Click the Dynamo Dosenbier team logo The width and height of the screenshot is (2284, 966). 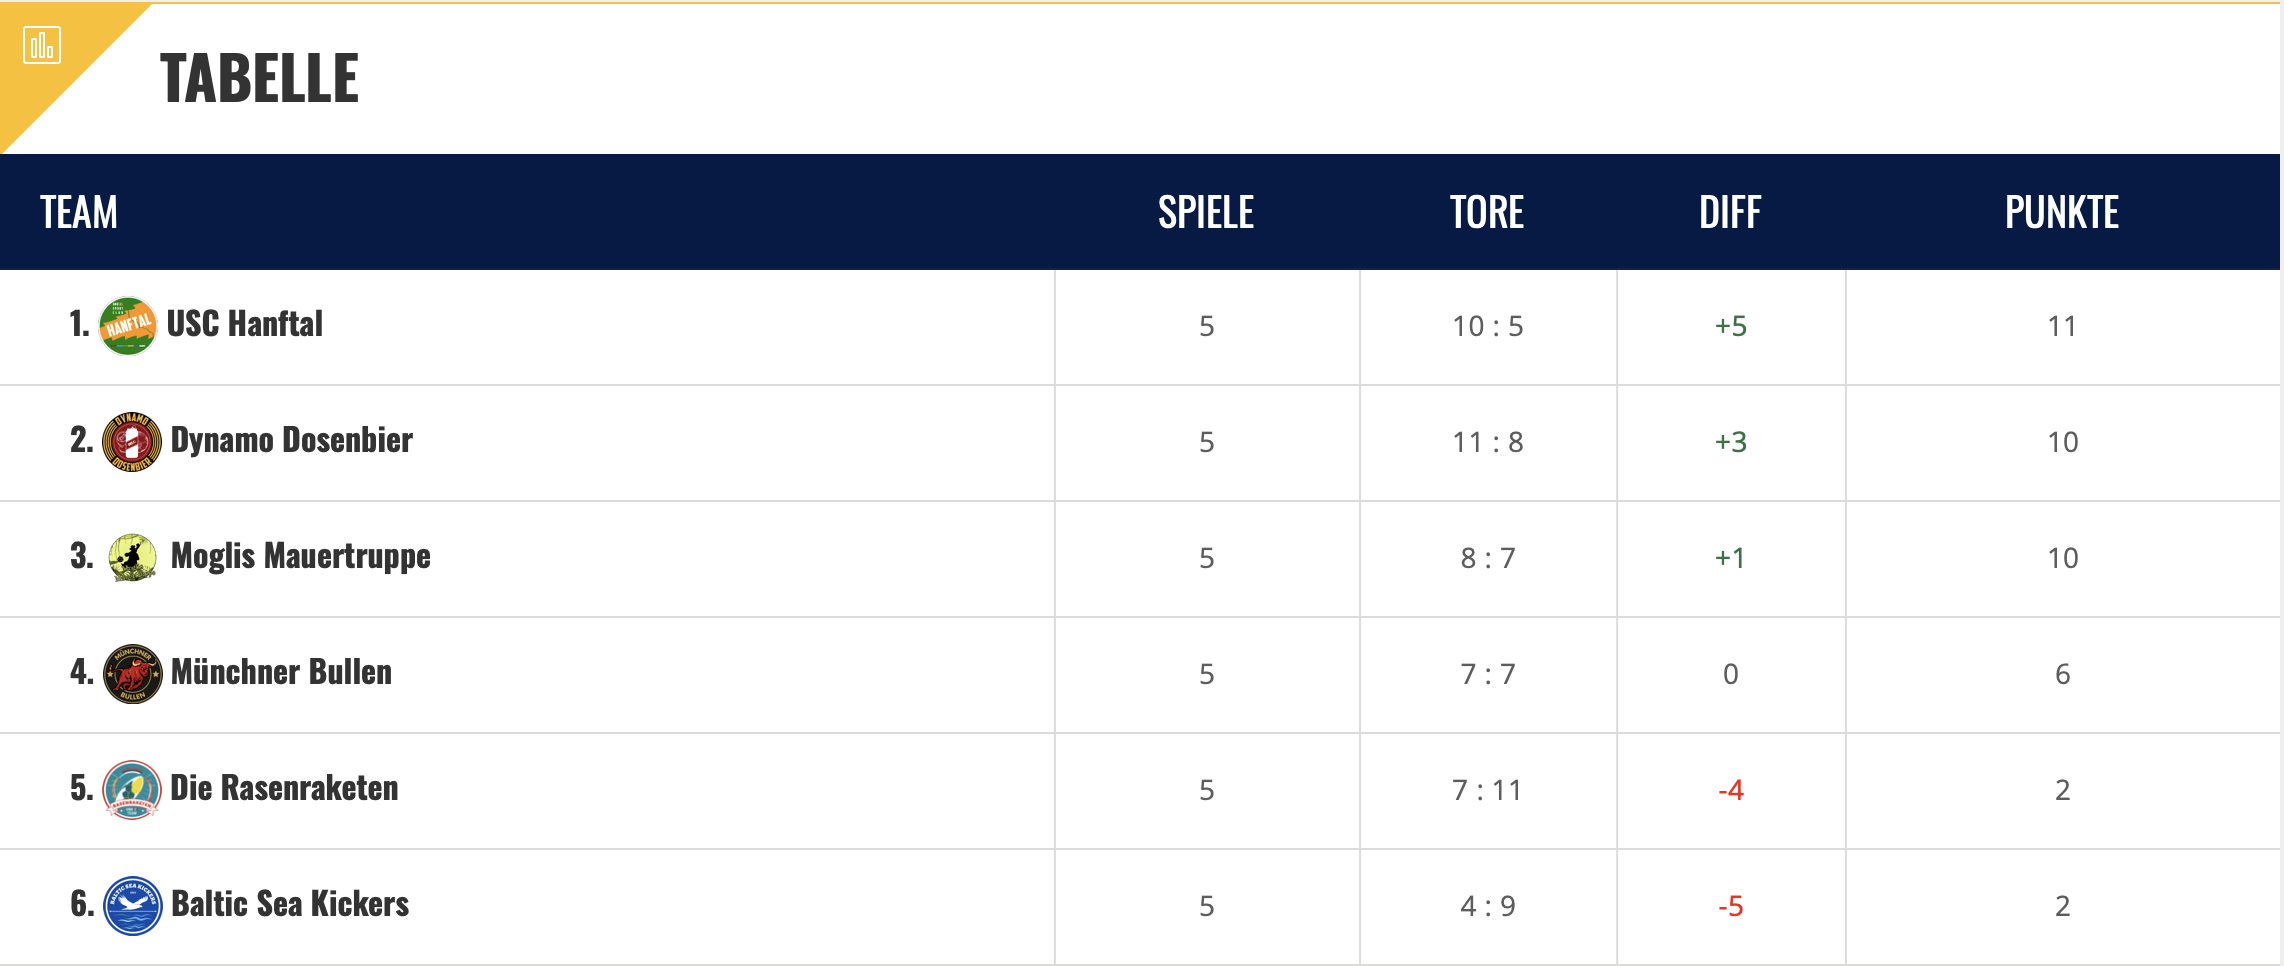(132, 442)
